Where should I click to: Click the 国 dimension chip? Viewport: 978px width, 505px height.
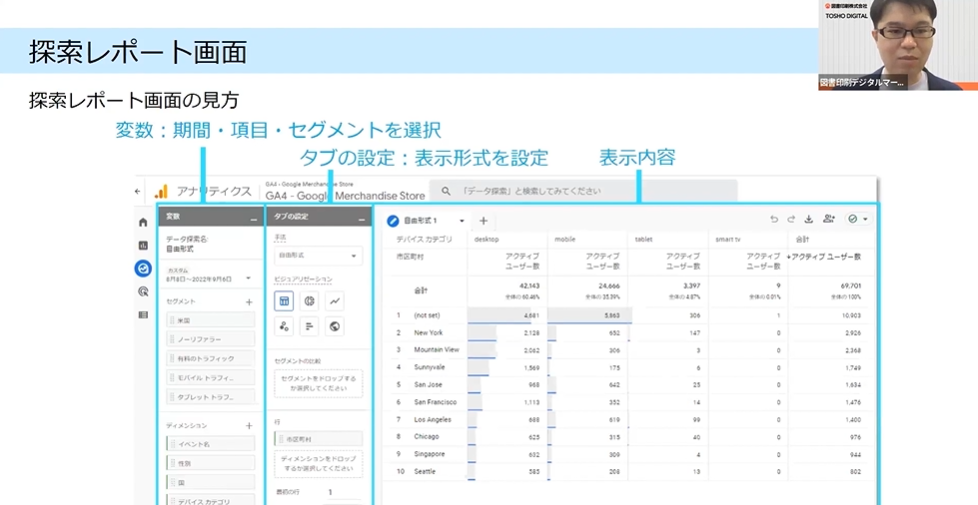(211, 482)
